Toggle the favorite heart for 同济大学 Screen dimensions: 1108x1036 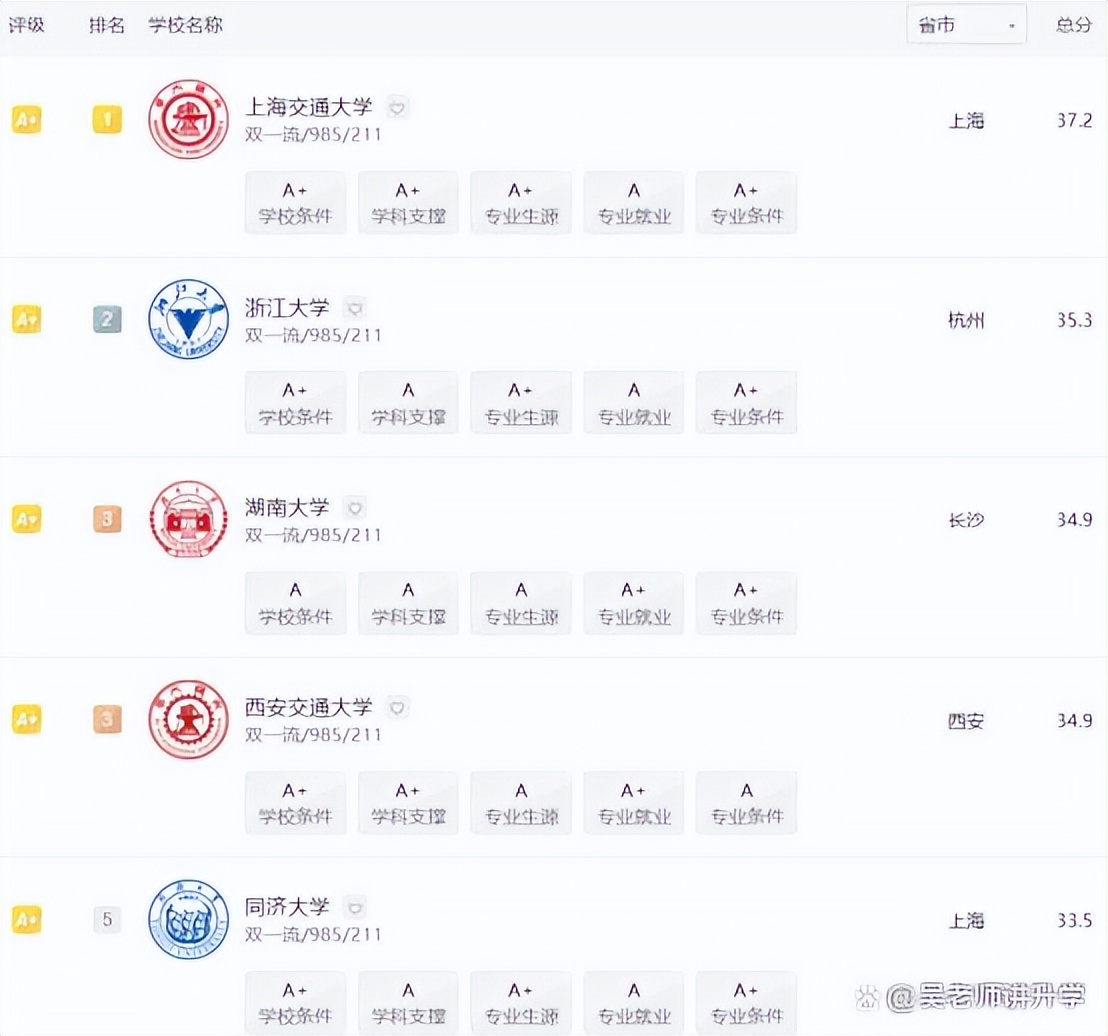pyautogui.click(x=355, y=908)
